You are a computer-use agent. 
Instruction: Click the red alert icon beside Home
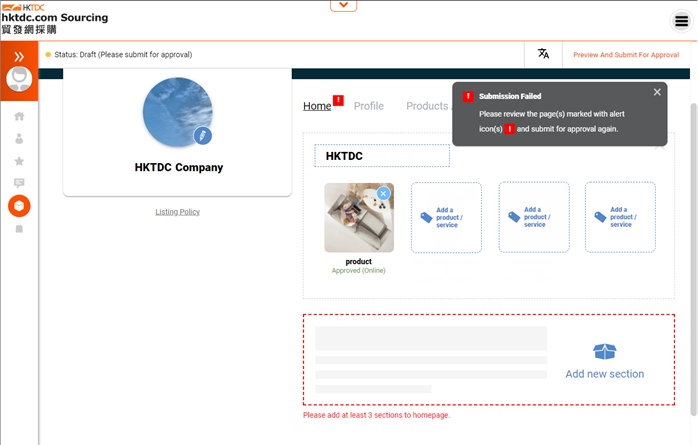338,101
